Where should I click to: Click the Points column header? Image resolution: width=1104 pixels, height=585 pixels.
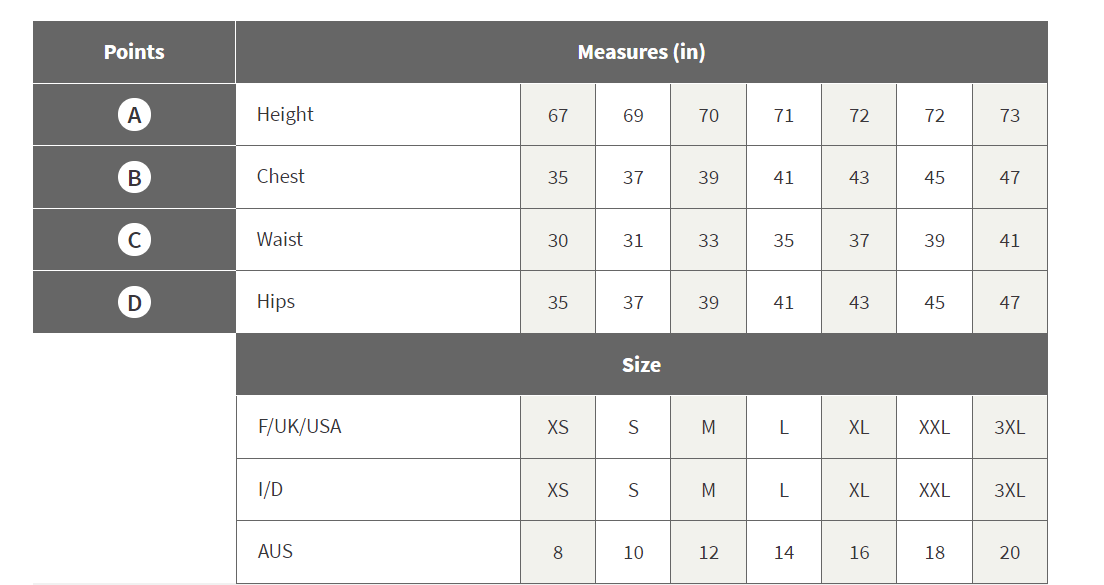(x=134, y=52)
